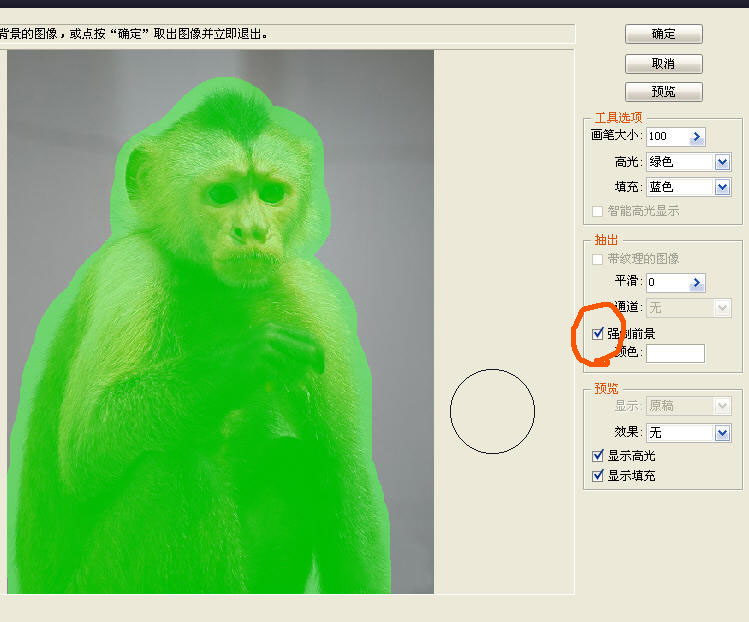749x622 pixels.
Task: Click the 取消 button
Action: coord(663,64)
